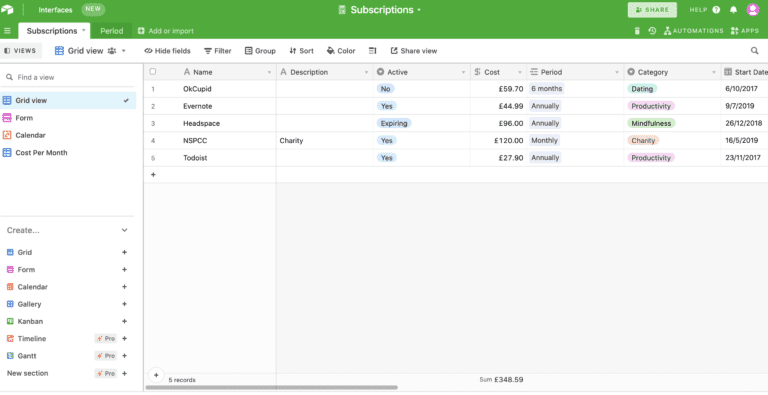Click the Airtable logo home icon
Screen dimensions: 768x395
point(7,9)
